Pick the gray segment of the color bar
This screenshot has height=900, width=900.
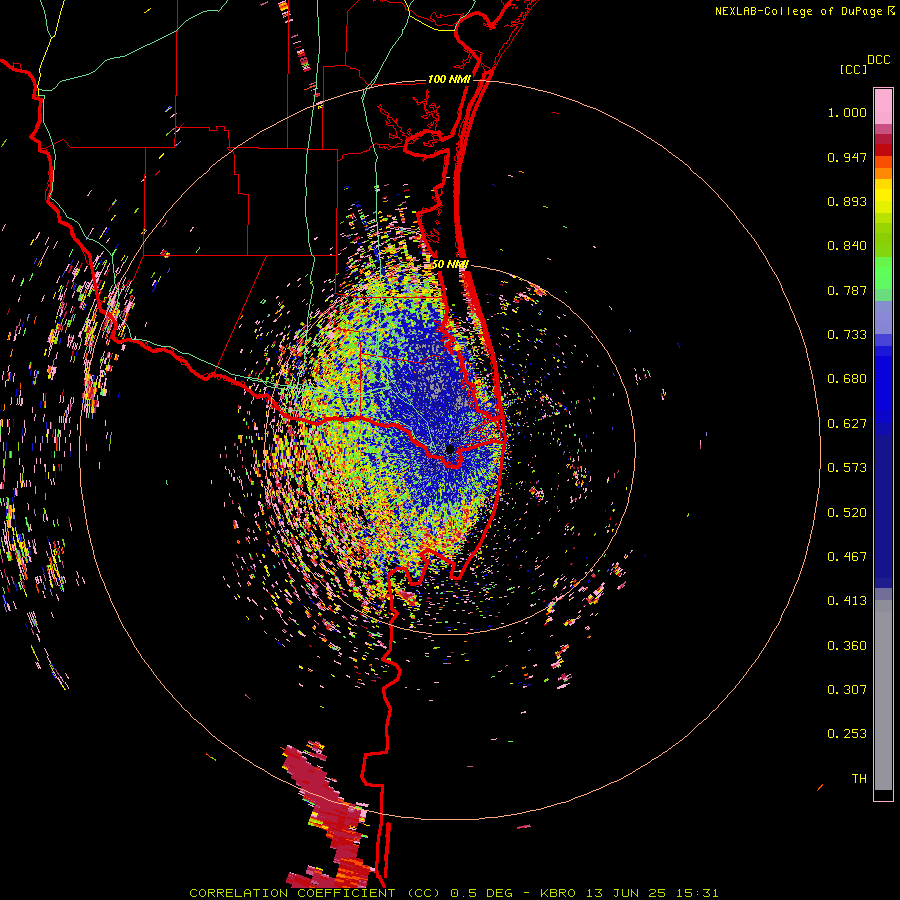pos(883,695)
